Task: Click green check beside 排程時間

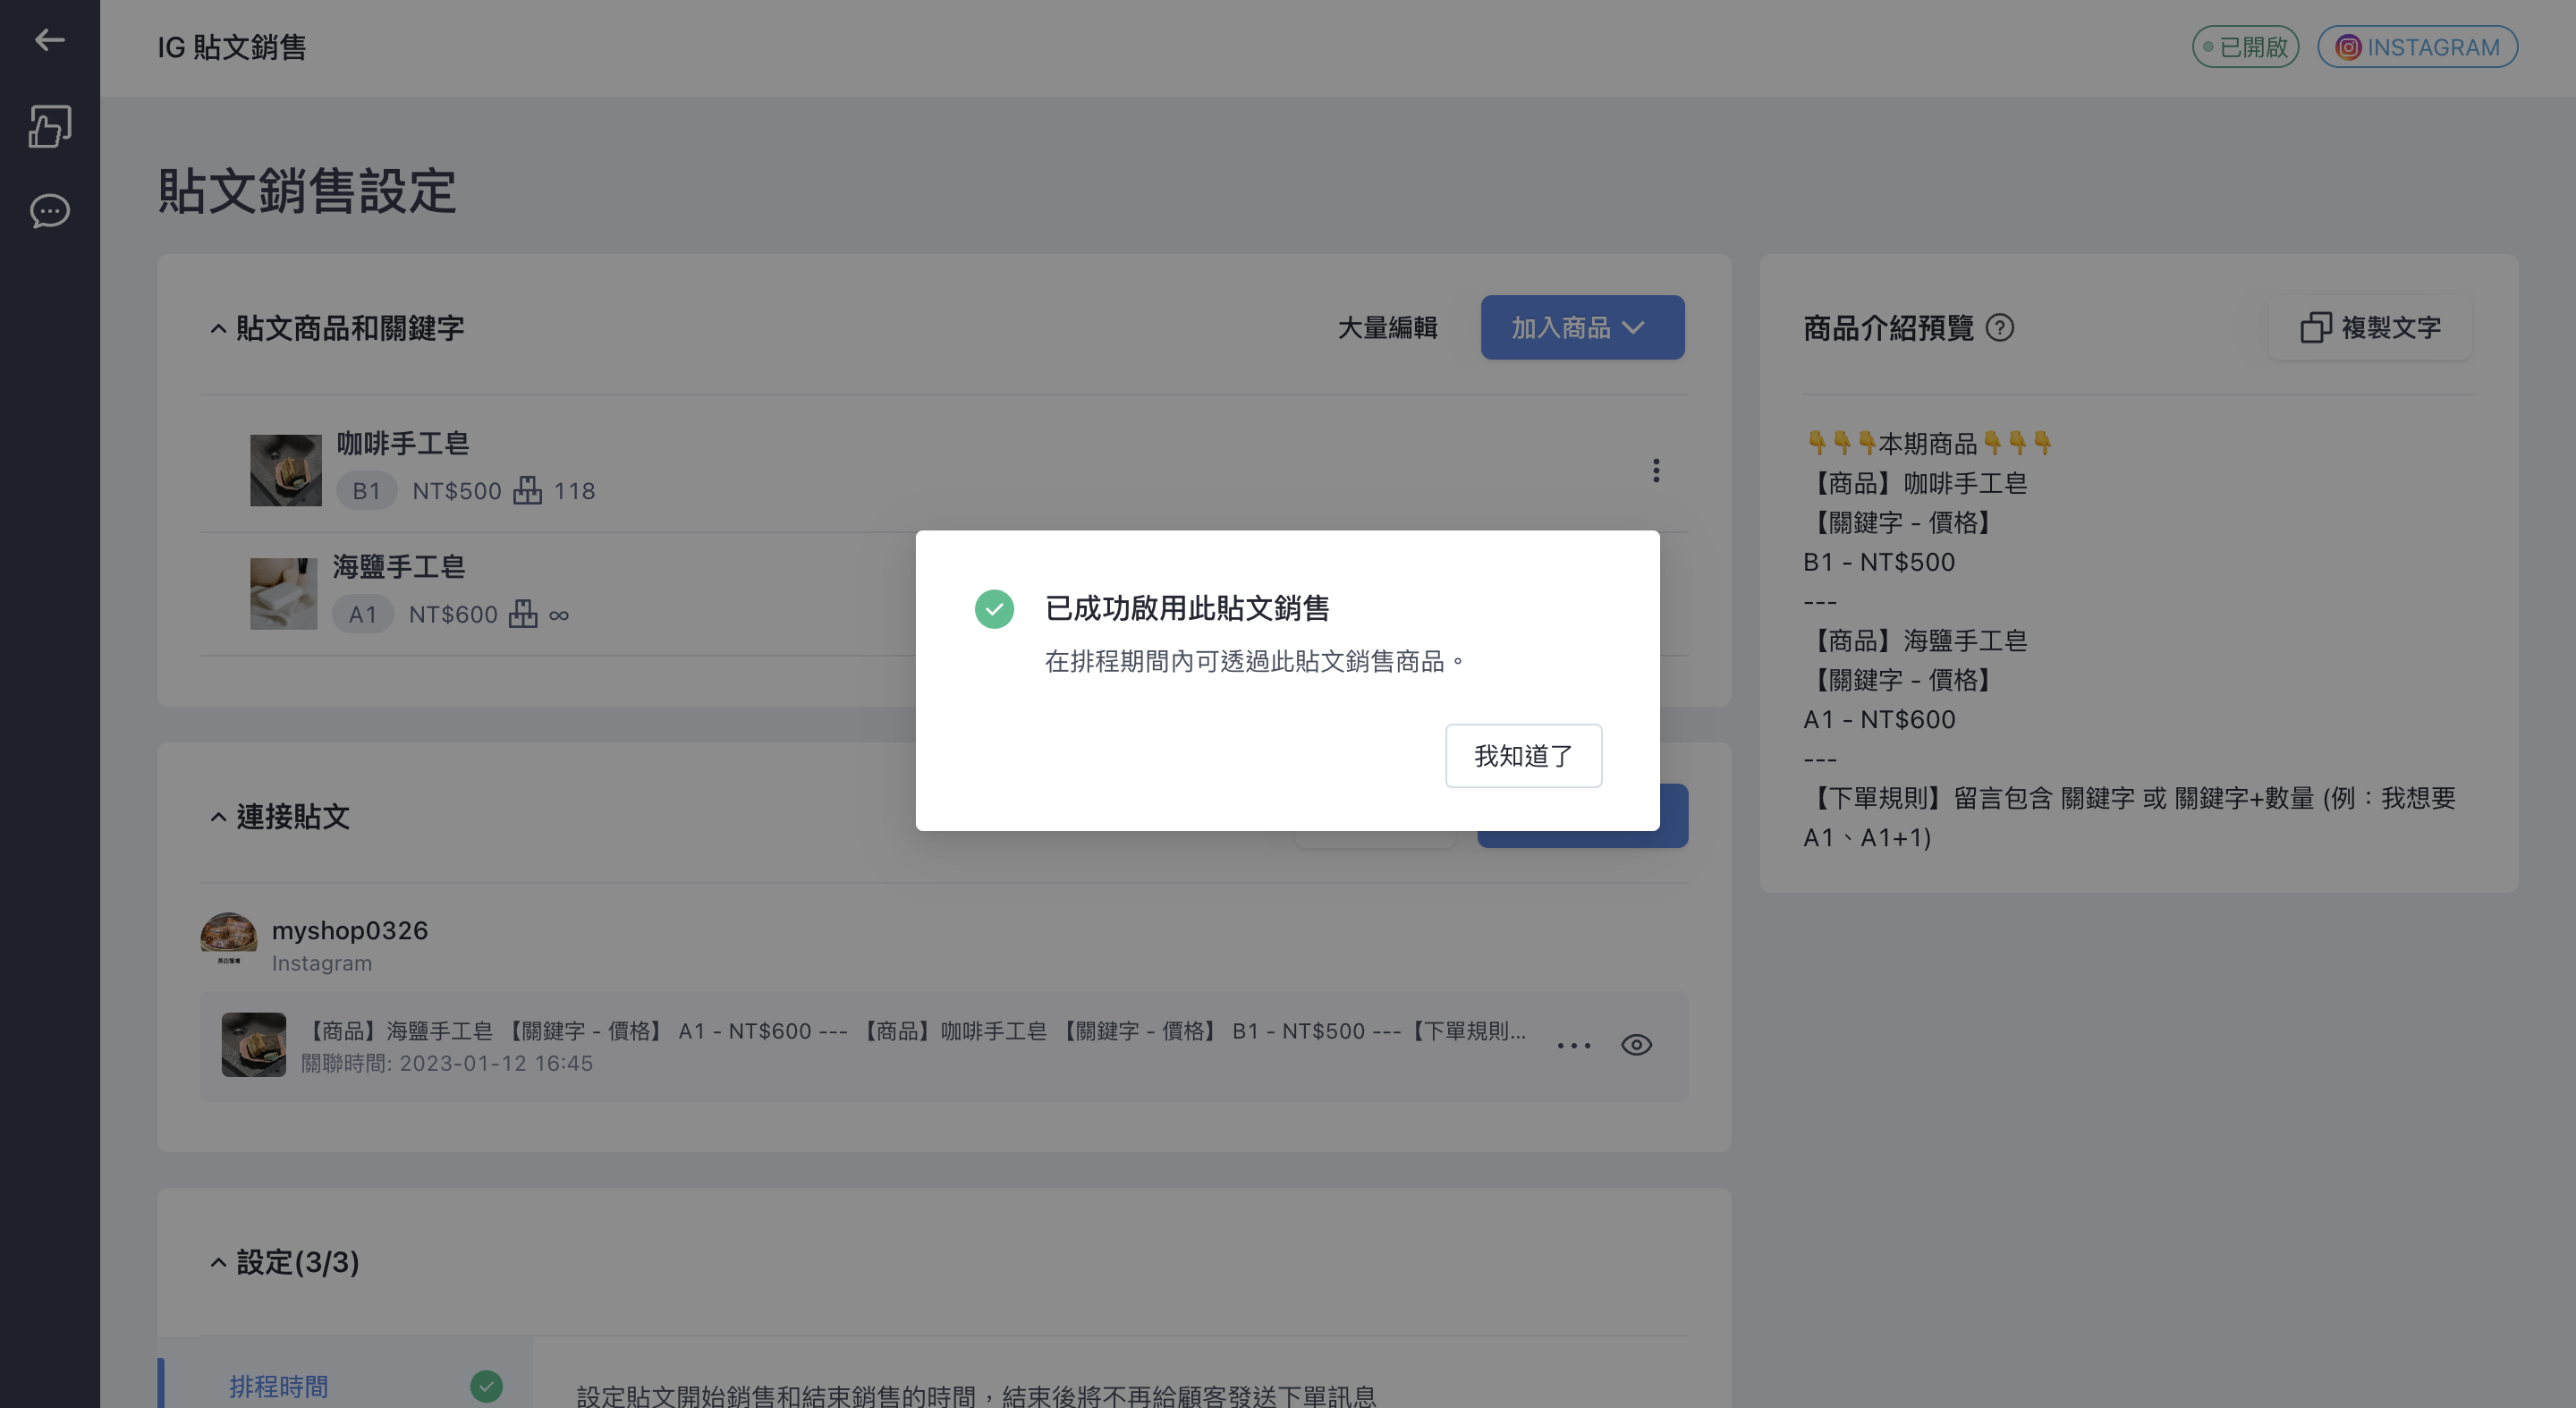Action: pyautogui.click(x=486, y=1386)
